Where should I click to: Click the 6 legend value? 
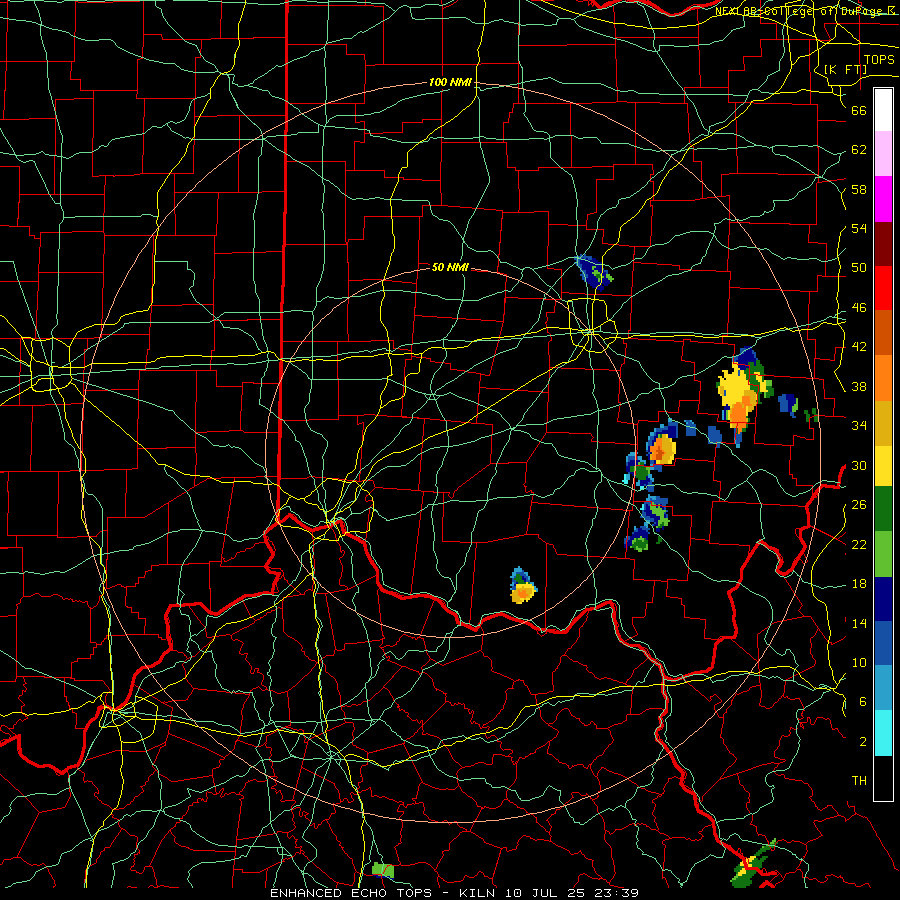point(863,702)
